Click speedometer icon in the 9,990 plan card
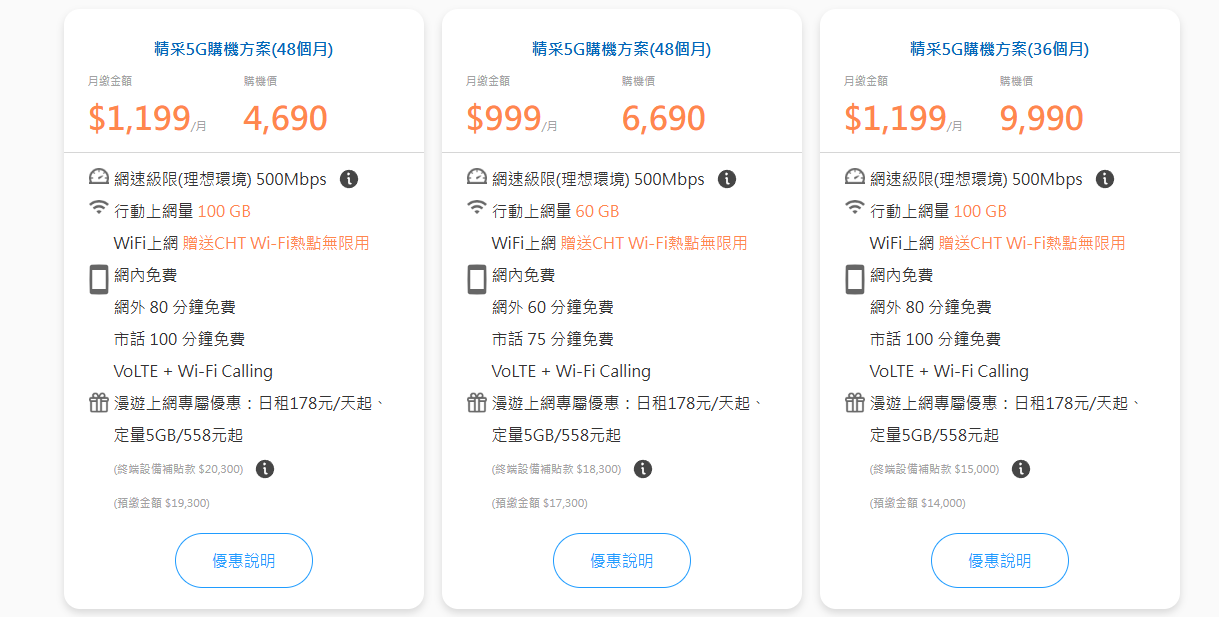Screen dimensions: 1219x617 point(855,177)
